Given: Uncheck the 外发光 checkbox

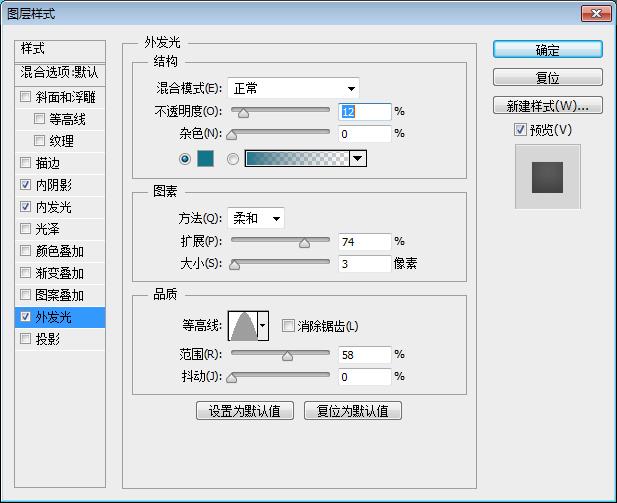Looking at the screenshot, I should (25, 316).
